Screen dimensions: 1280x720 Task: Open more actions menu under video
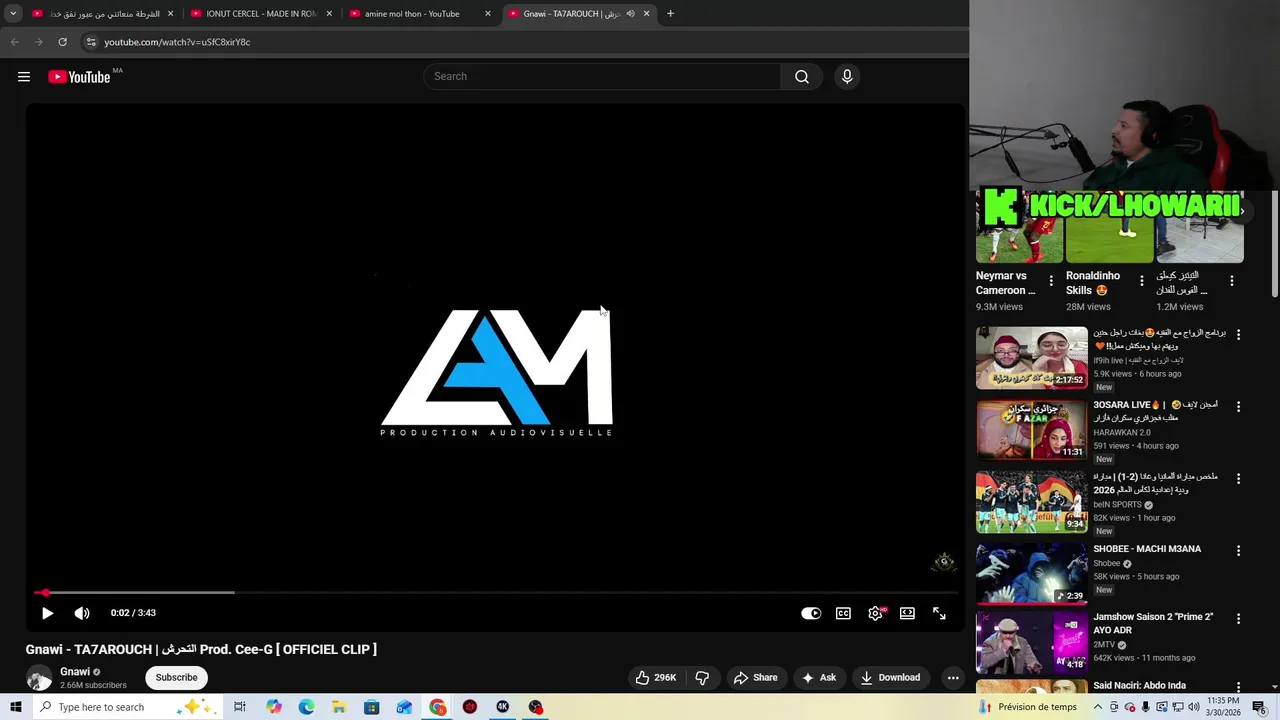point(953,677)
